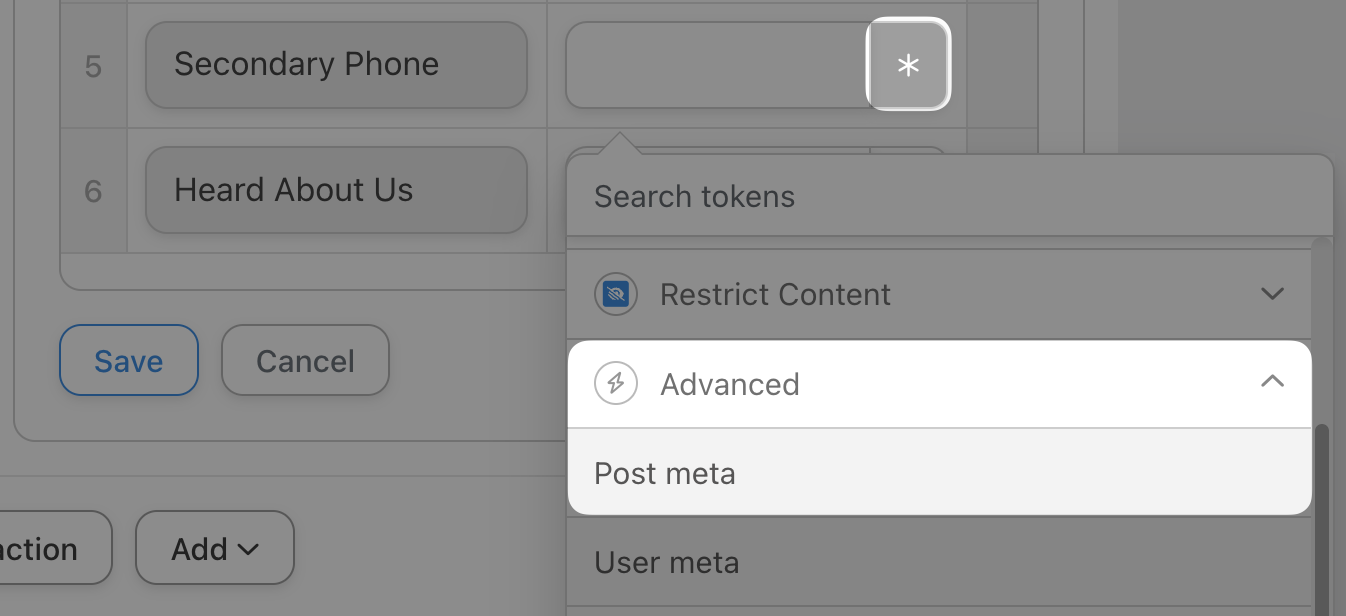The width and height of the screenshot is (1346, 616).
Task: Expand Restrict Content using its chevron arrow
Action: pyautogui.click(x=1272, y=294)
